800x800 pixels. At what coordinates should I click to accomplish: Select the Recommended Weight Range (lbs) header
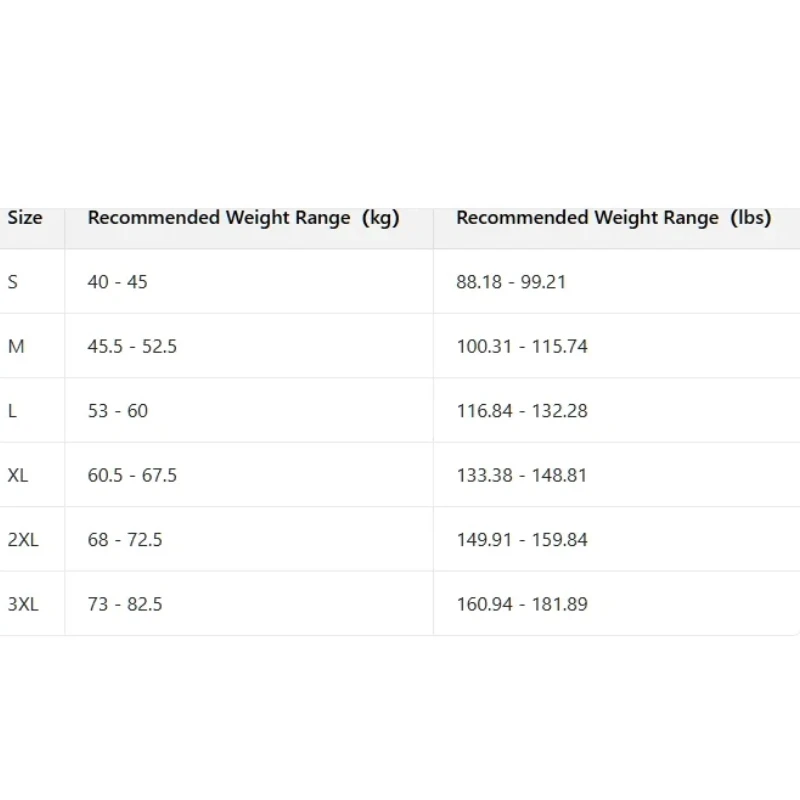[614, 218]
